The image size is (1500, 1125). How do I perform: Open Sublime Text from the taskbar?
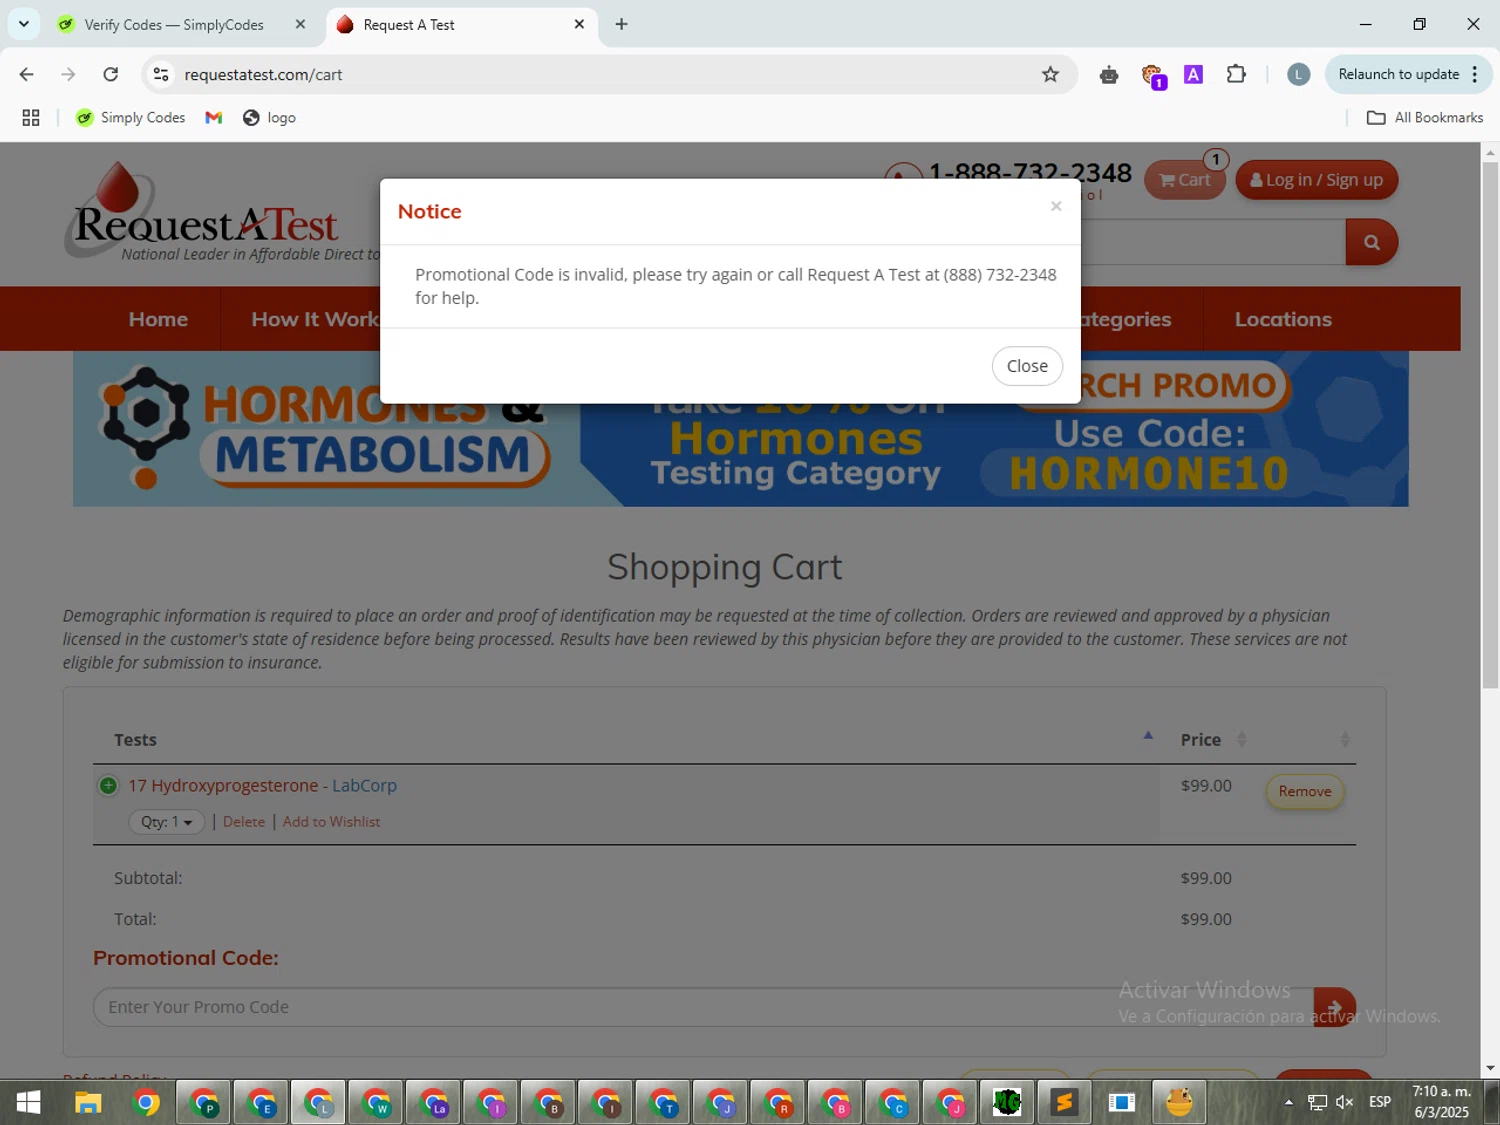point(1064,1102)
